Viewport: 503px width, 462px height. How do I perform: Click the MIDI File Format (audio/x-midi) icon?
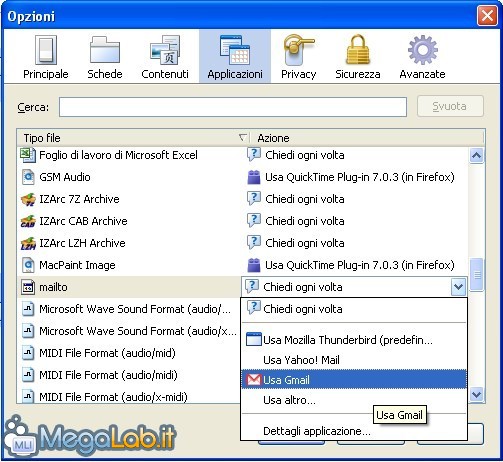coord(28,396)
